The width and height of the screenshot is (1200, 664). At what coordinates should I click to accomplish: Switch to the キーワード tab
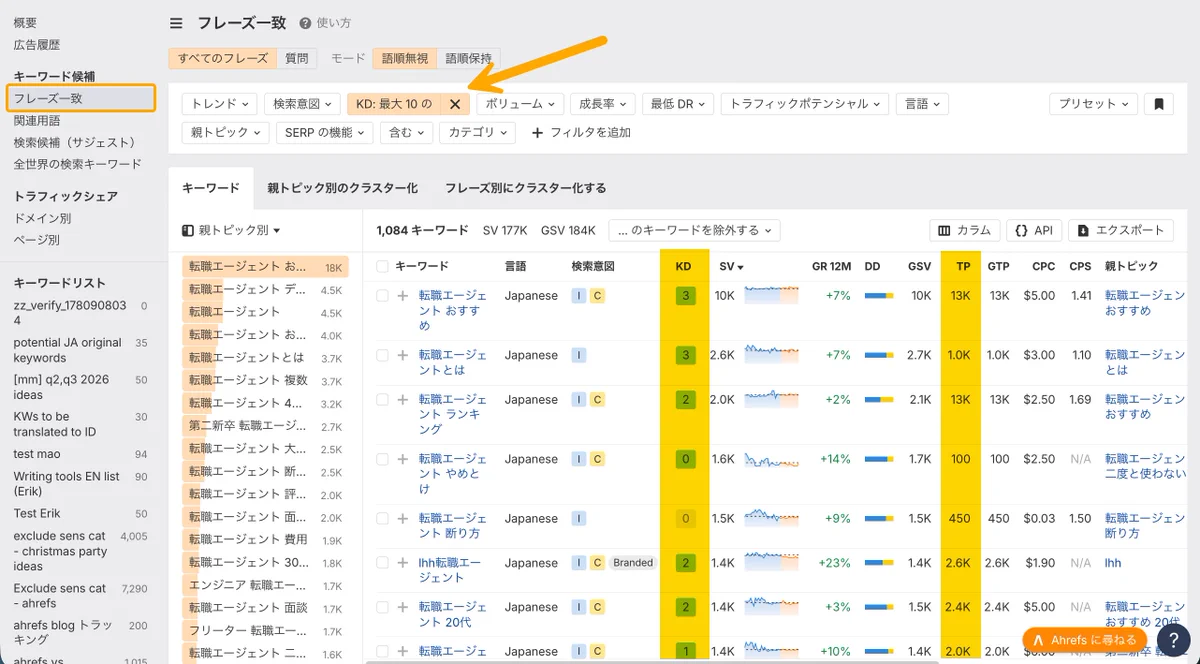[x=210, y=188]
